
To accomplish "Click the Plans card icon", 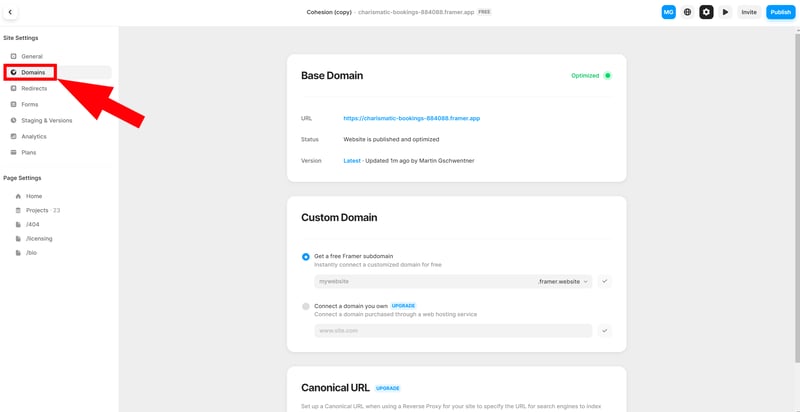I will pyautogui.click(x=14, y=152).
